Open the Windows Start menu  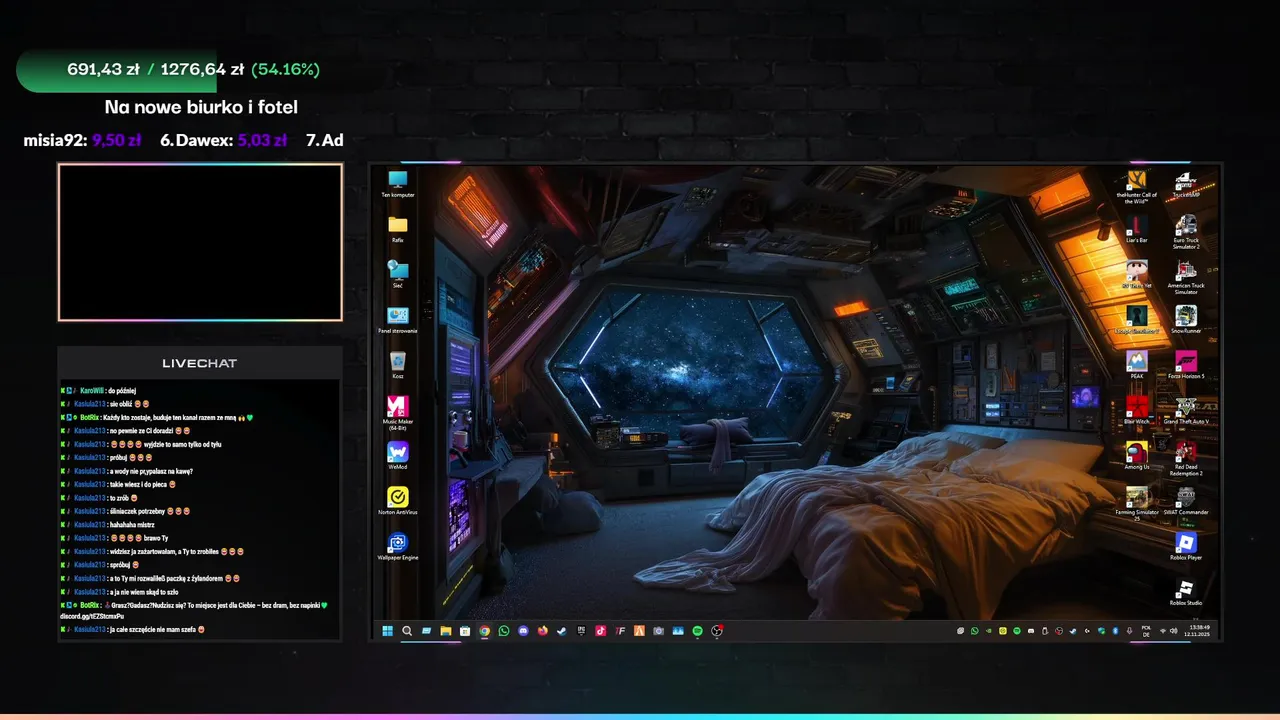click(387, 631)
